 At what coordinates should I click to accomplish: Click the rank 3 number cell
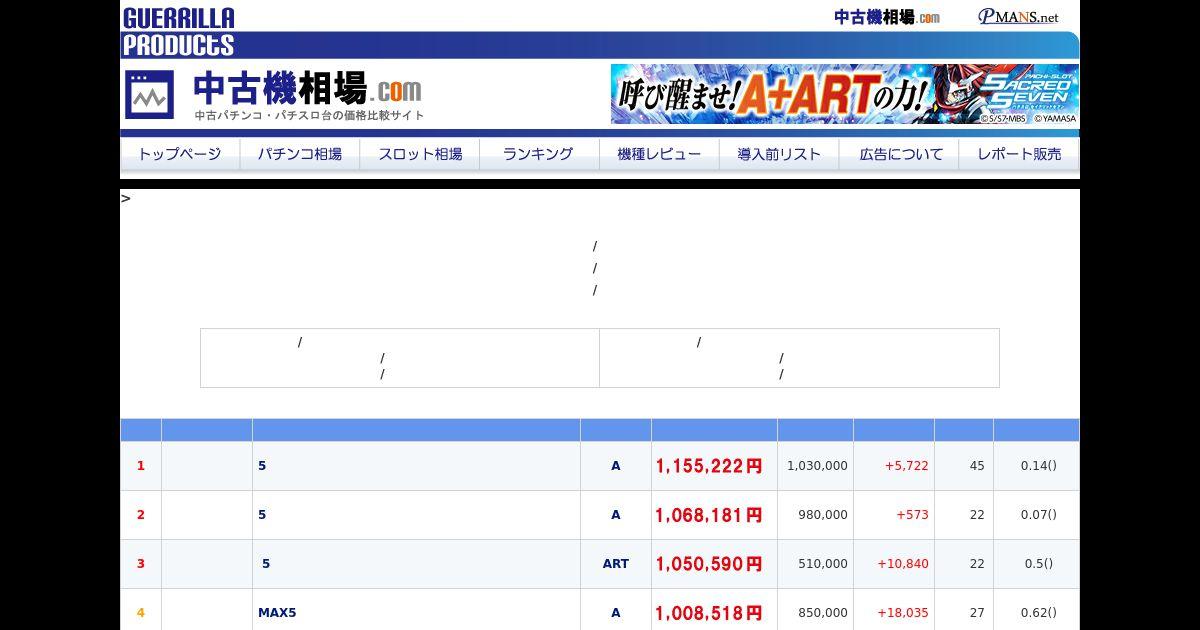tap(141, 564)
